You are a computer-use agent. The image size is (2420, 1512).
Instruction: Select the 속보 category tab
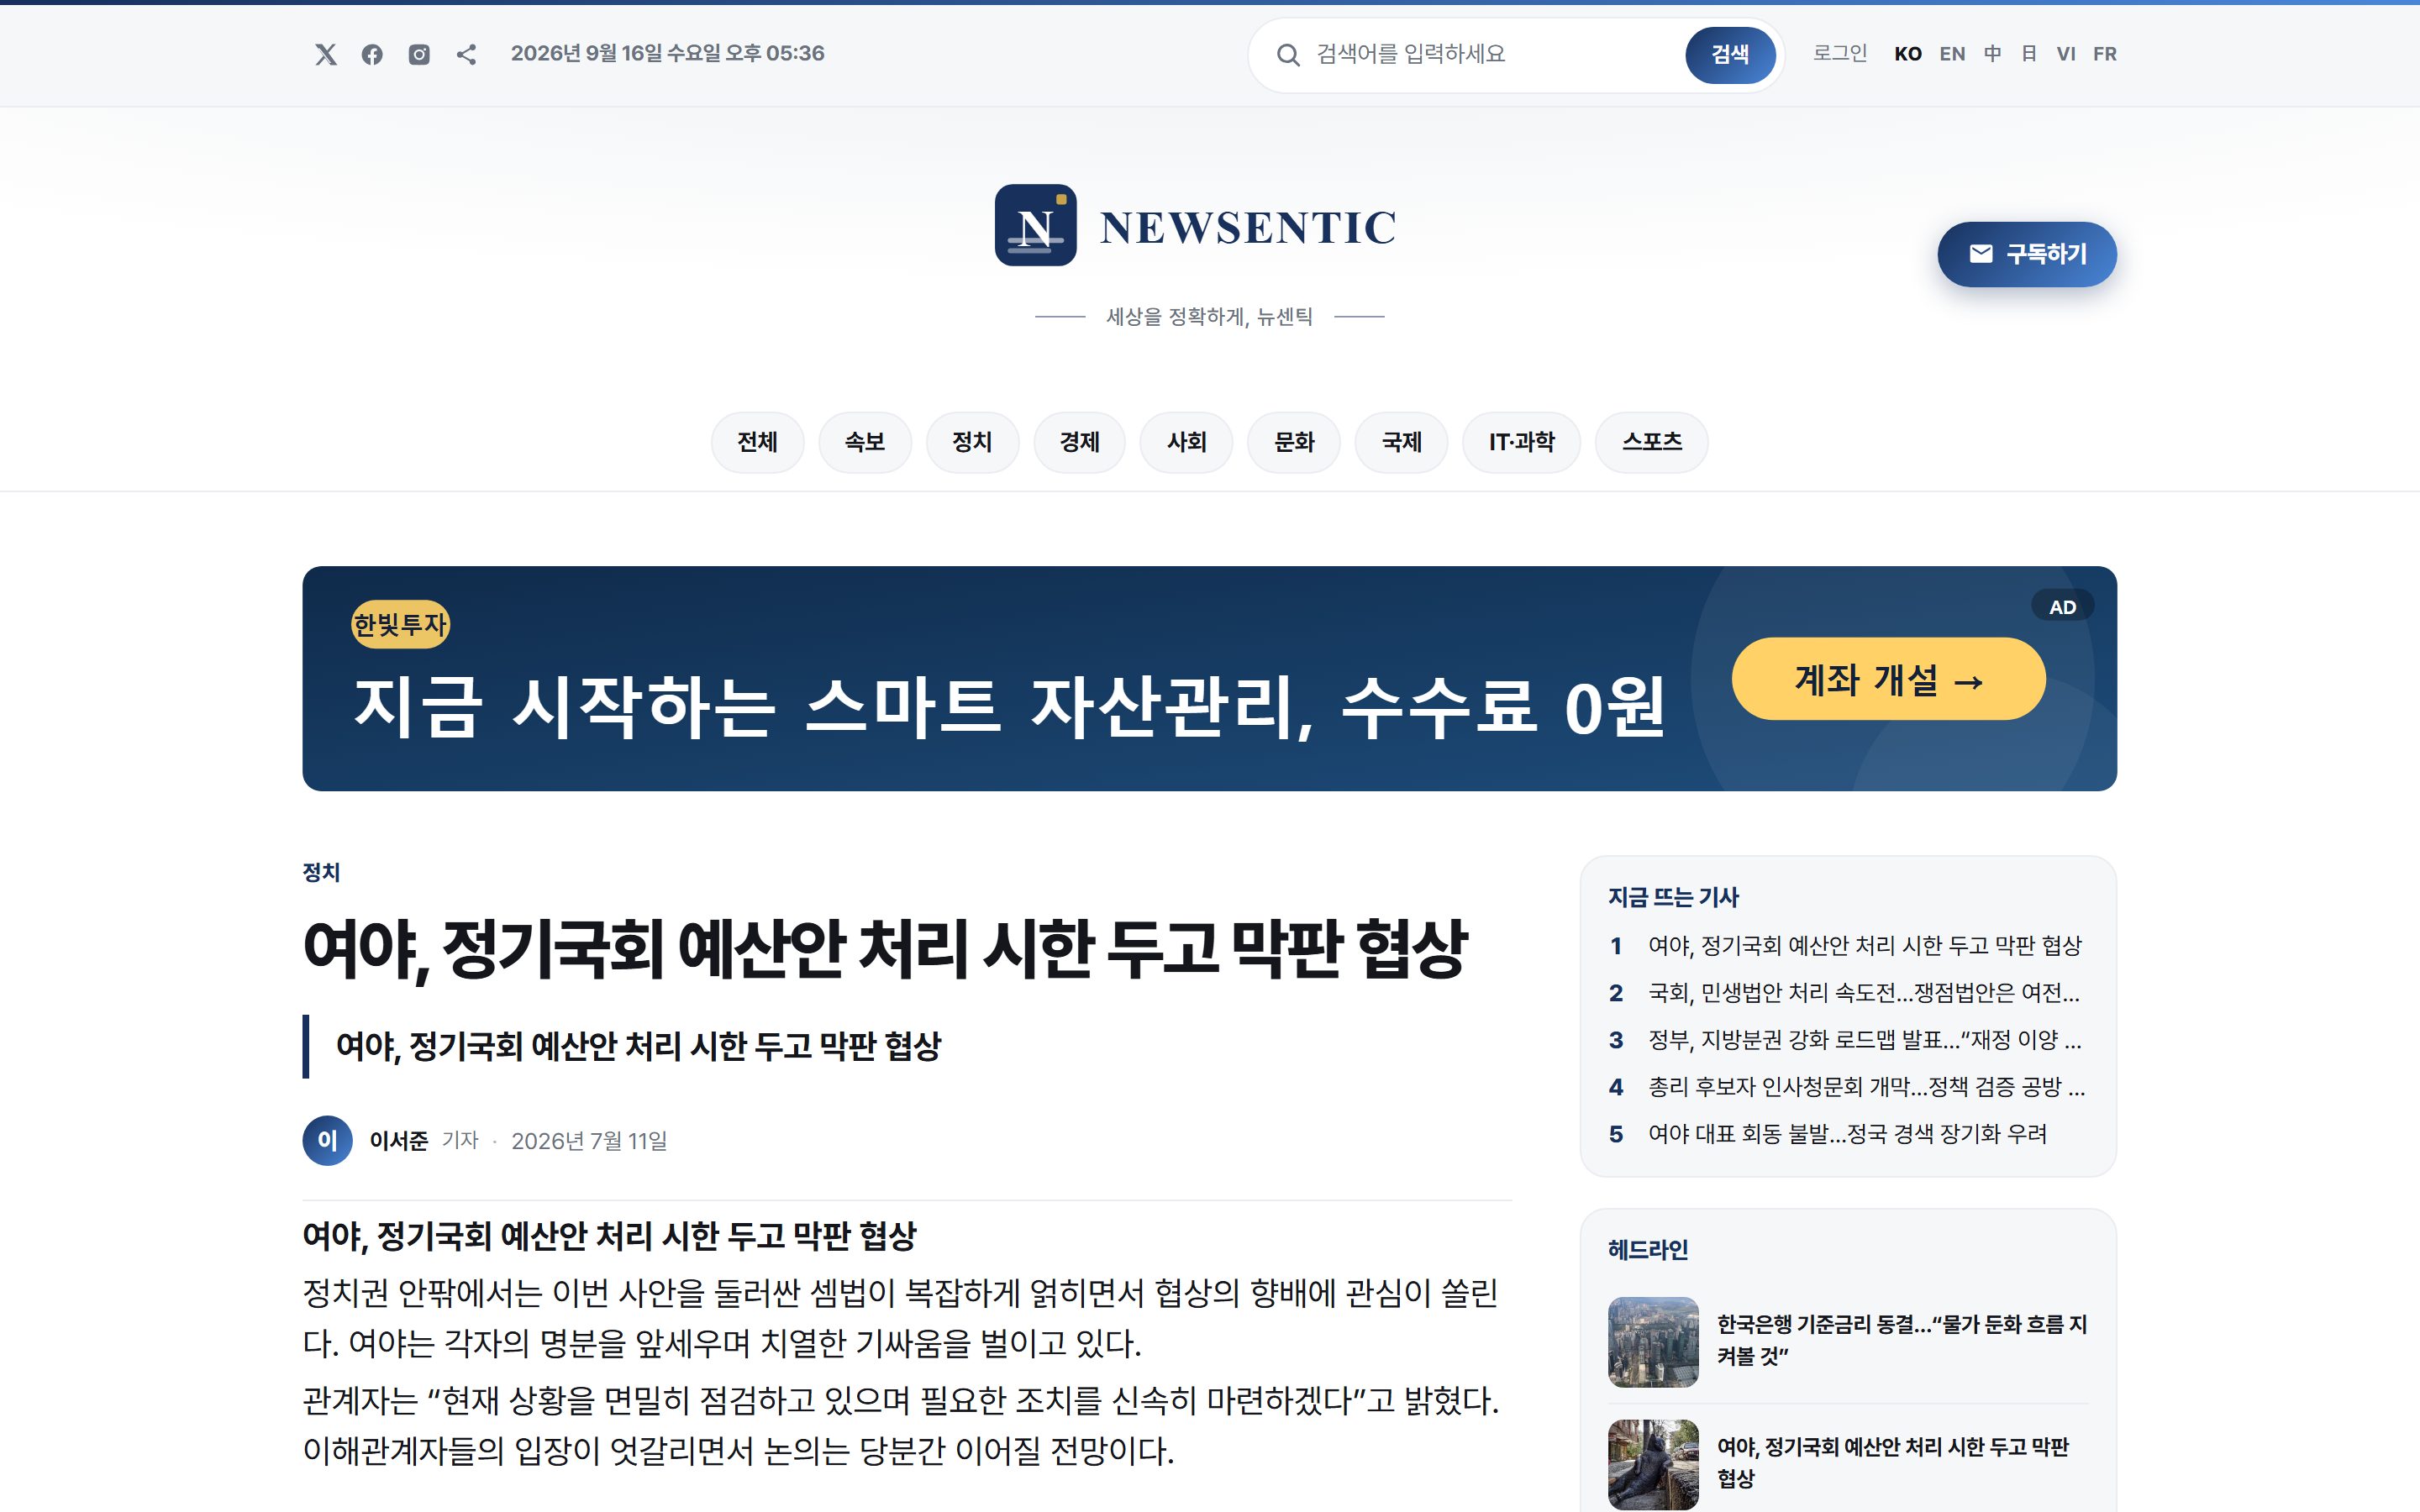coord(865,442)
